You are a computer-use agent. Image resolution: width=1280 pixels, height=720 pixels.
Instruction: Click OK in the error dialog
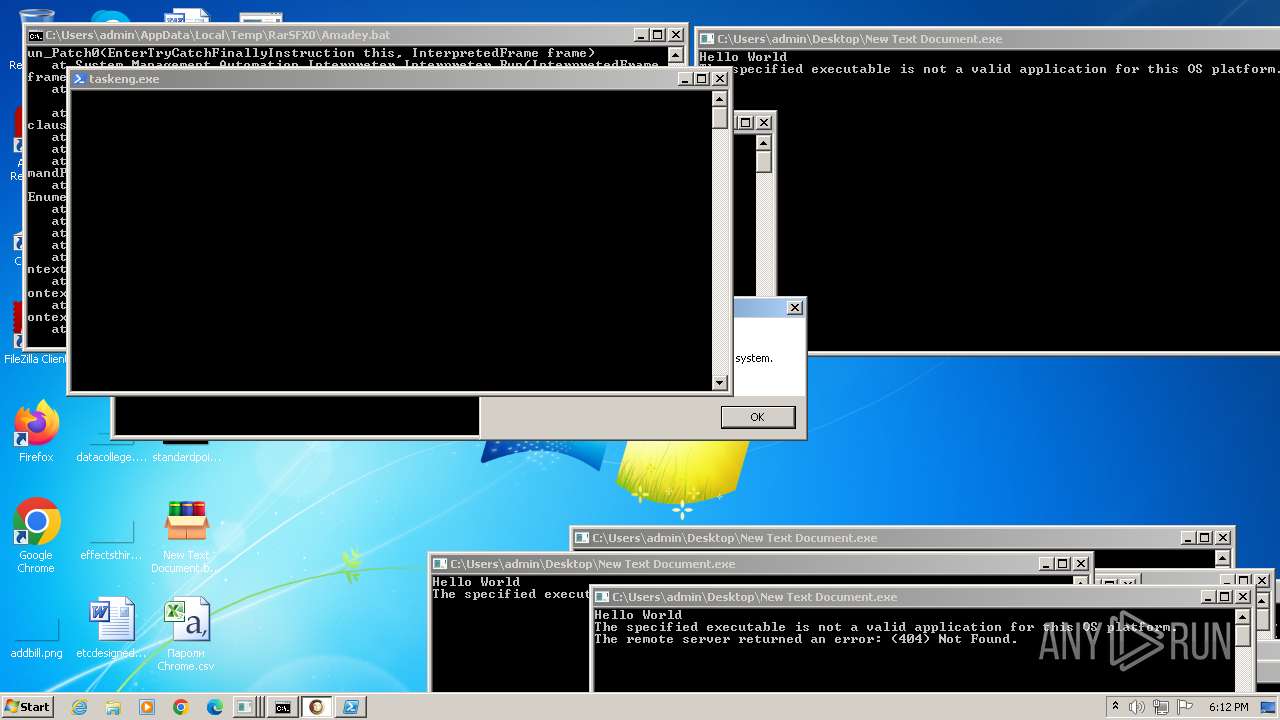tap(758, 417)
